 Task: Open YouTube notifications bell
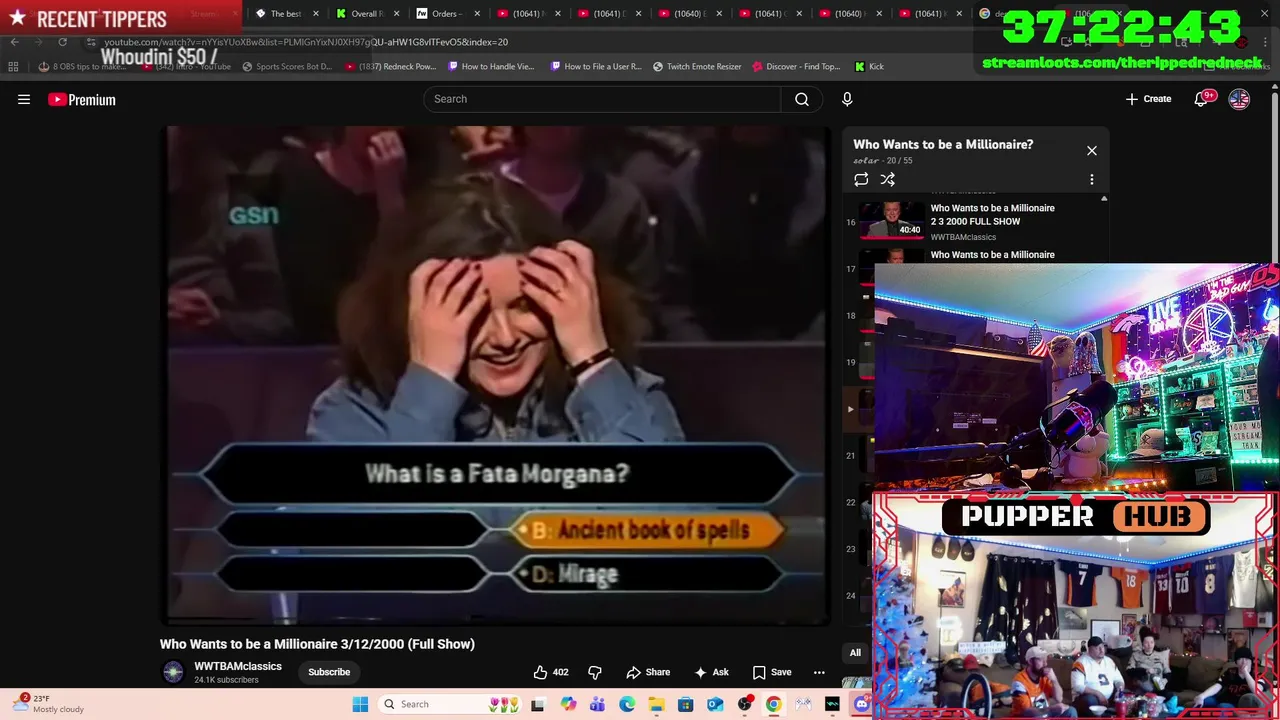(1201, 99)
